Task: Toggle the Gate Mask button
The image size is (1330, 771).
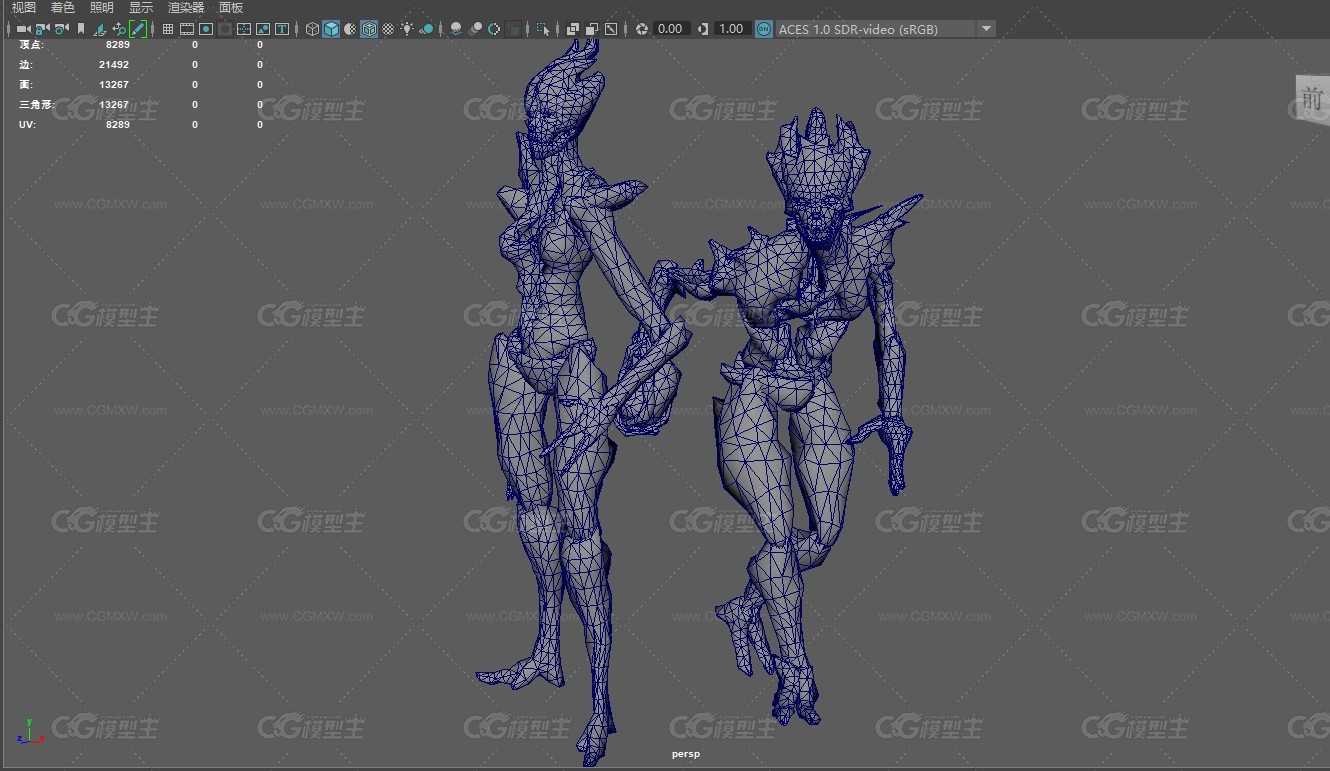Action: [225, 29]
